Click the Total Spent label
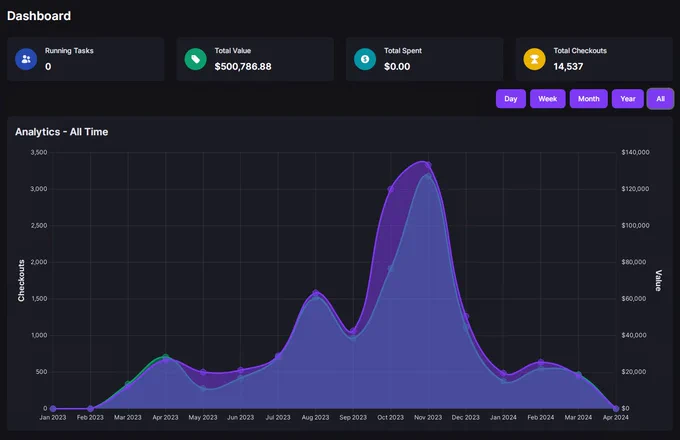 tap(402, 51)
